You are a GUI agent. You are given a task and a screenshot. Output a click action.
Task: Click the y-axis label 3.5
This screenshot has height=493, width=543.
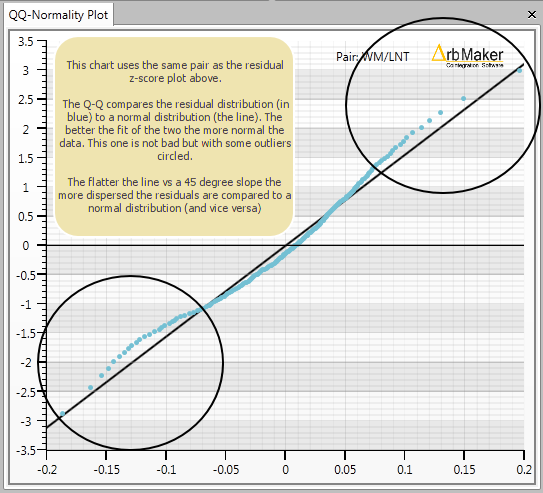[x=26, y=42]
